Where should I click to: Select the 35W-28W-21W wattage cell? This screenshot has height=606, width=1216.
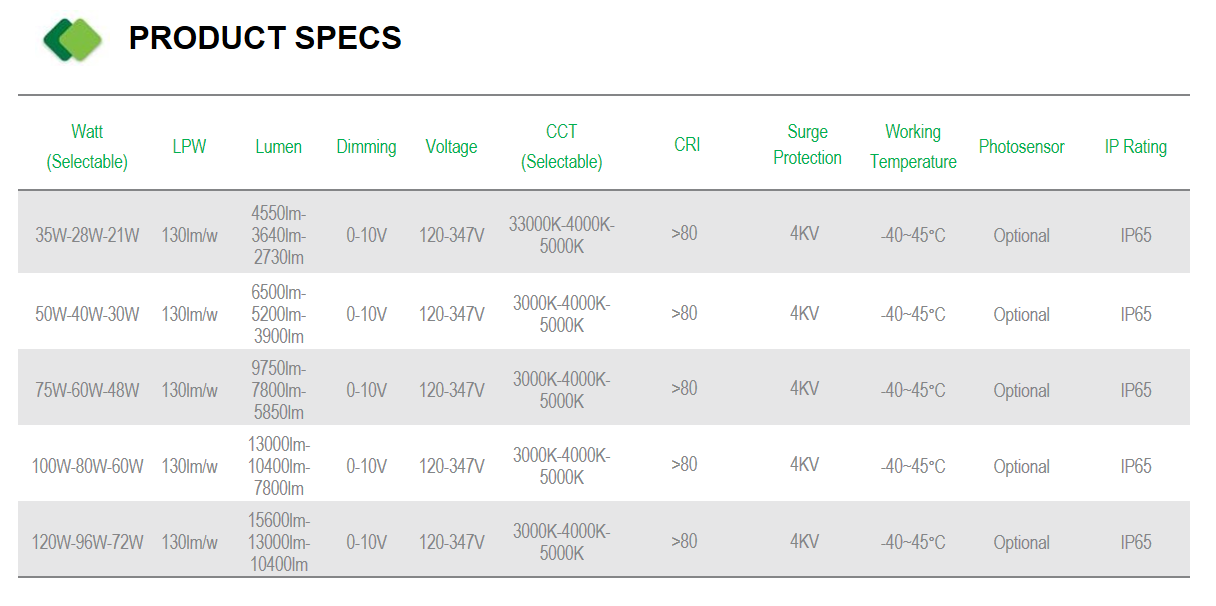pyautogui.click(x=87, y=236)
